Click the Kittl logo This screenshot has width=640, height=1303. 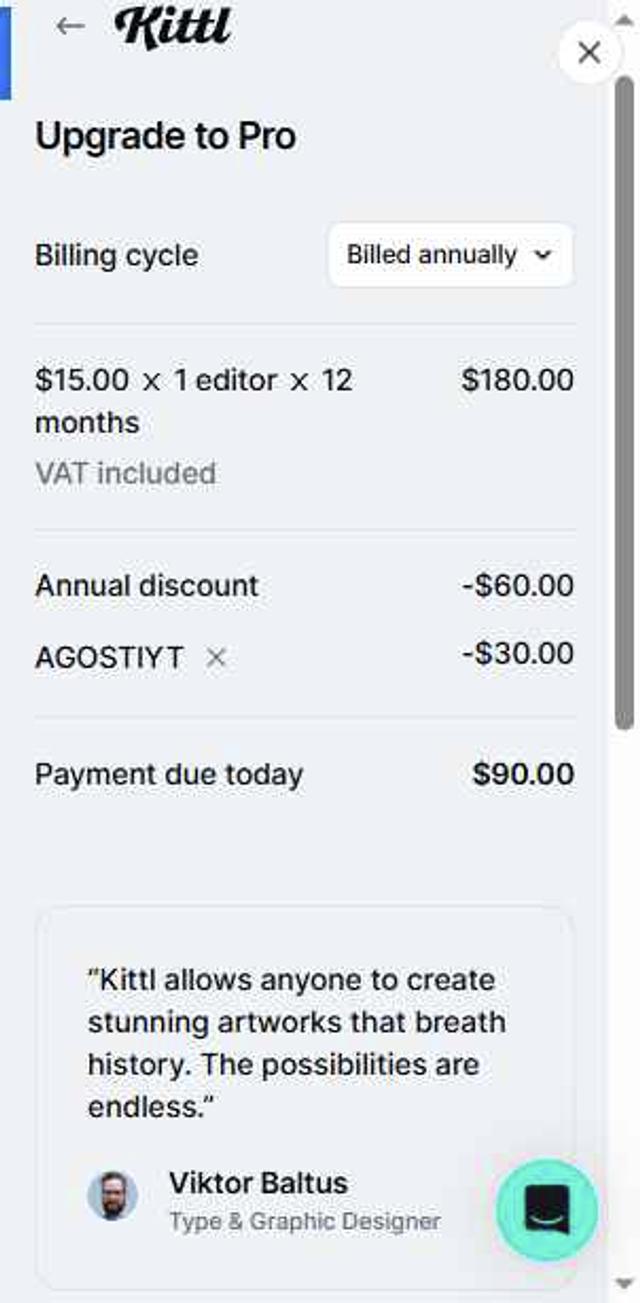click(x=173, y=28)
